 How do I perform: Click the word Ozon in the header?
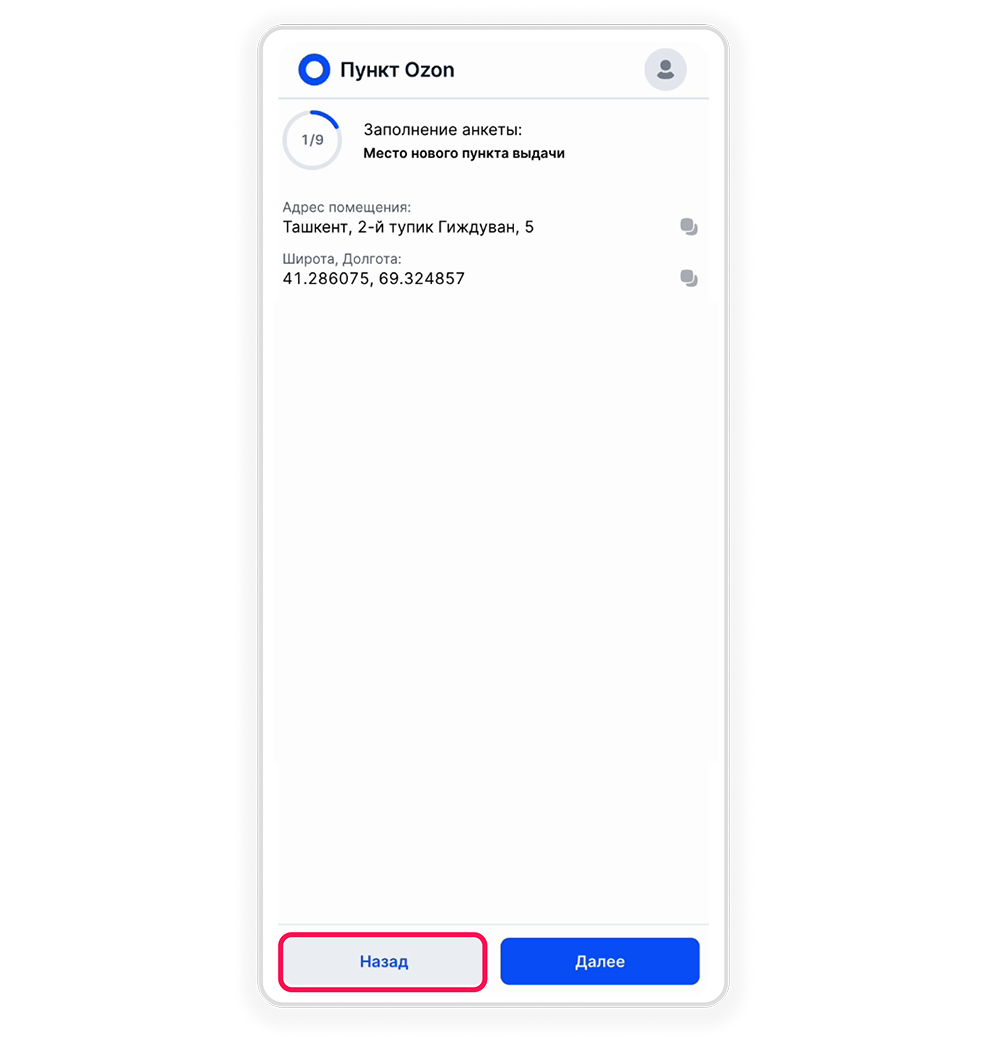click(429, 70)
